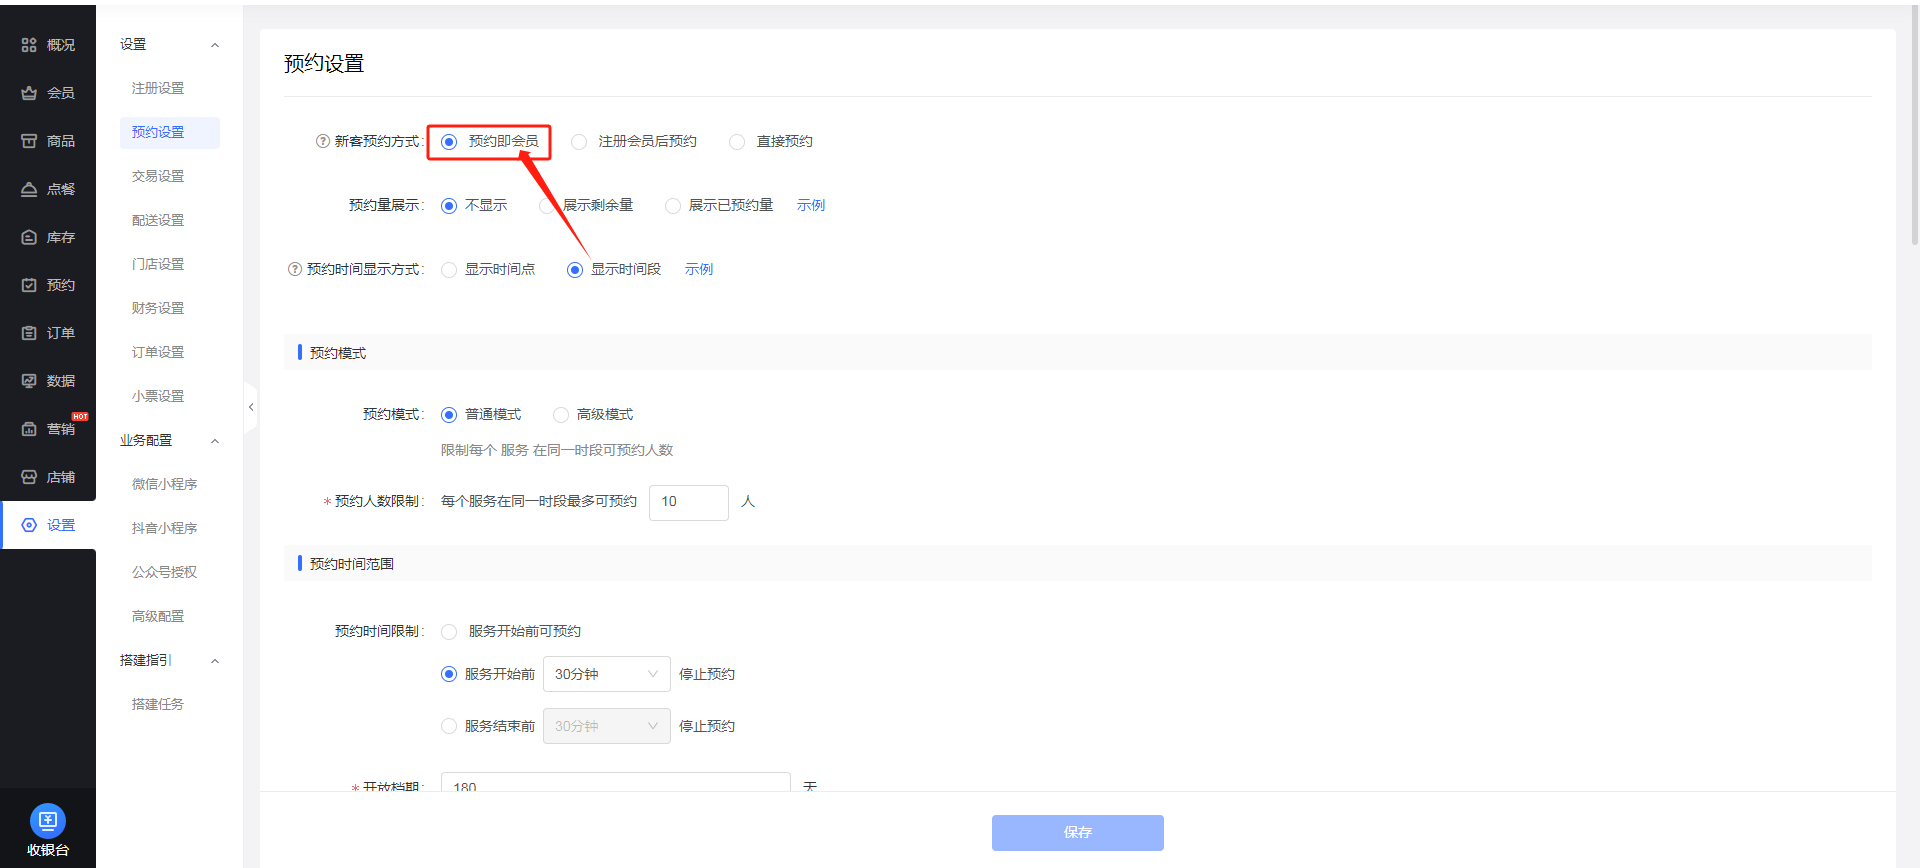Screen dimensions: 1920x868
Task: Open the 库存 inventory icon
Action: click(x=29, y=237)
